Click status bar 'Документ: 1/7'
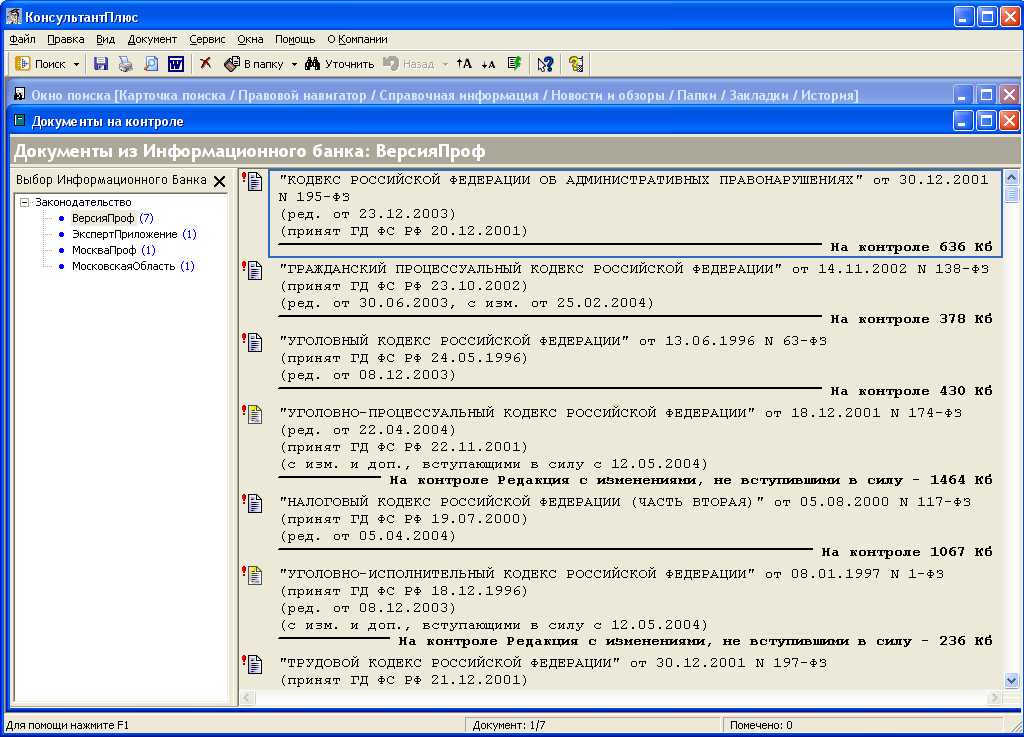1024x737 pixels. (509, 725)
